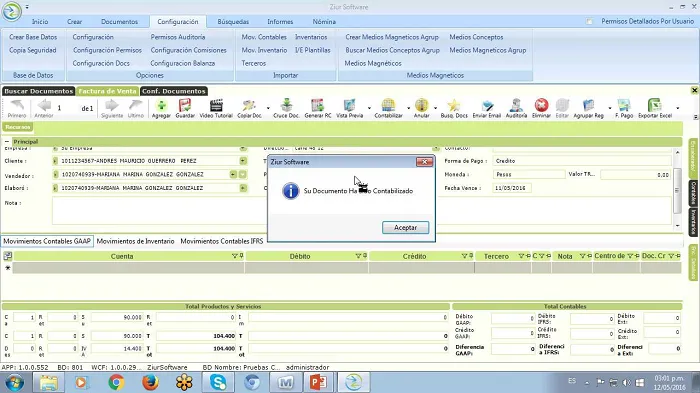Click the Agrupar Reg icon

pyautogui.click(x=588, y=106)
